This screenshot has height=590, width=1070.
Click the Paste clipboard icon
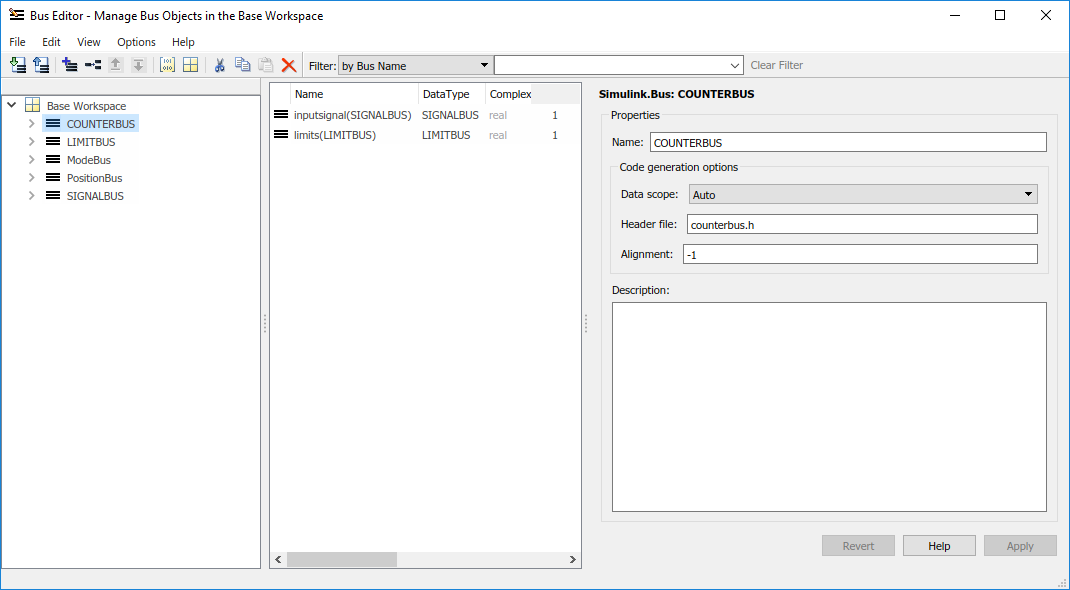[266, 65]
